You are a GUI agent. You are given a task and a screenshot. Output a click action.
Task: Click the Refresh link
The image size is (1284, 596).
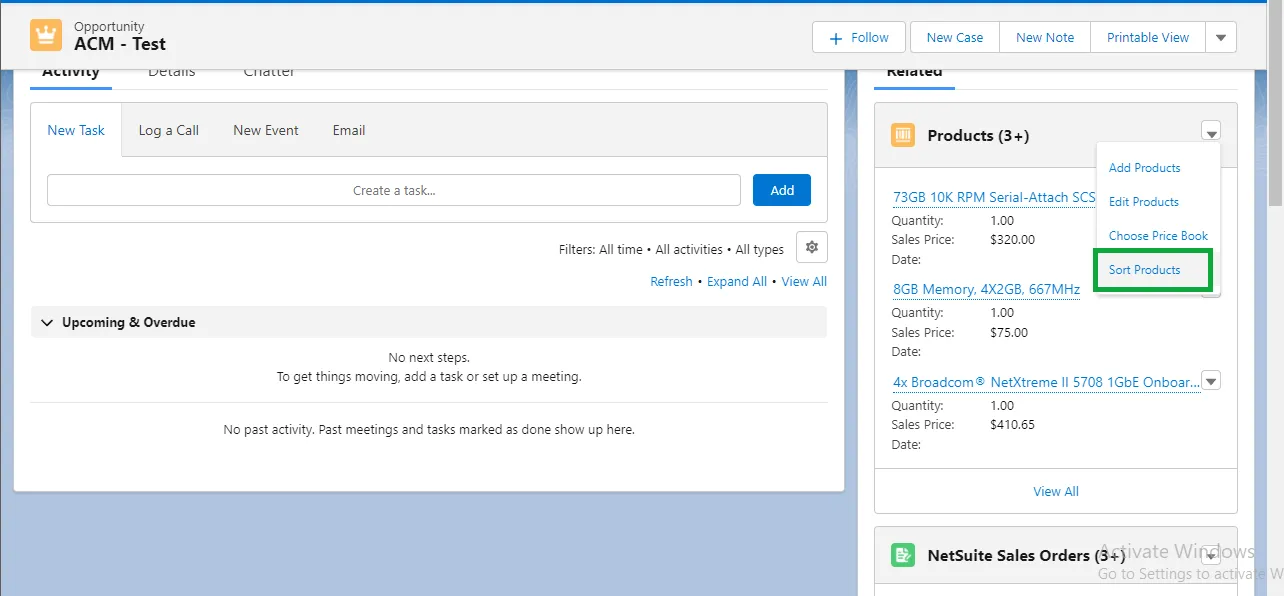(671, 282)
